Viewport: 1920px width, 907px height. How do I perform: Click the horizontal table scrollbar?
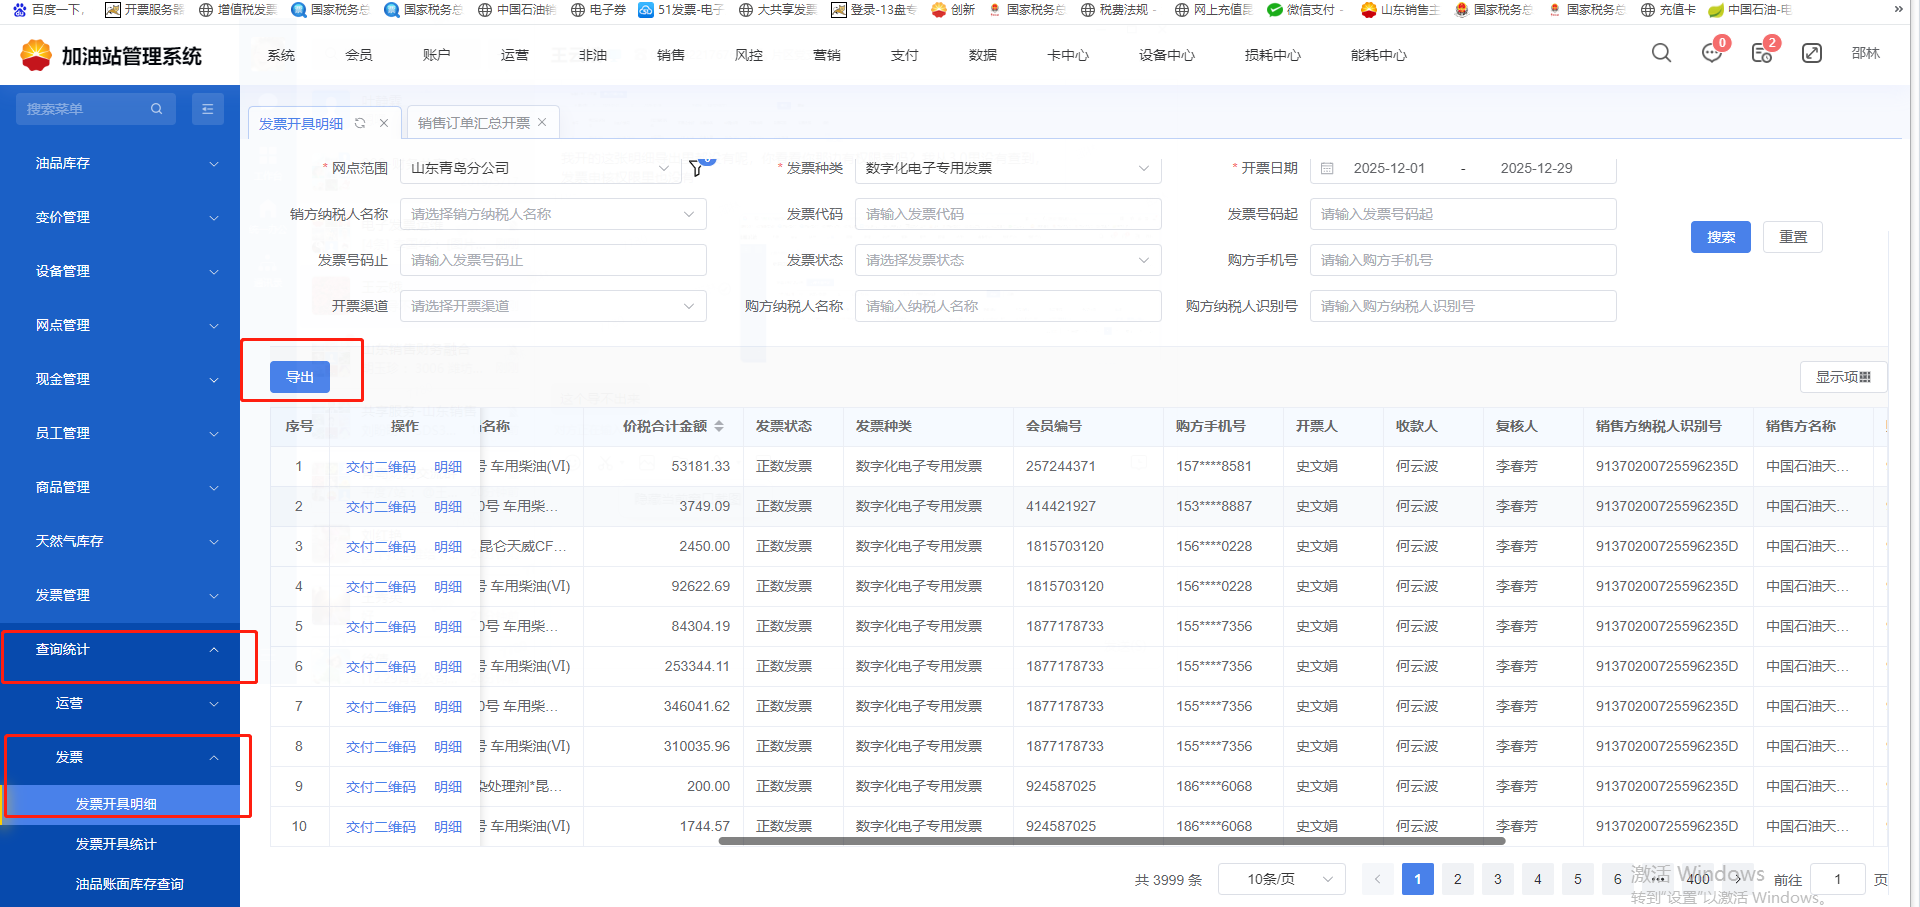pos(1110,841)
